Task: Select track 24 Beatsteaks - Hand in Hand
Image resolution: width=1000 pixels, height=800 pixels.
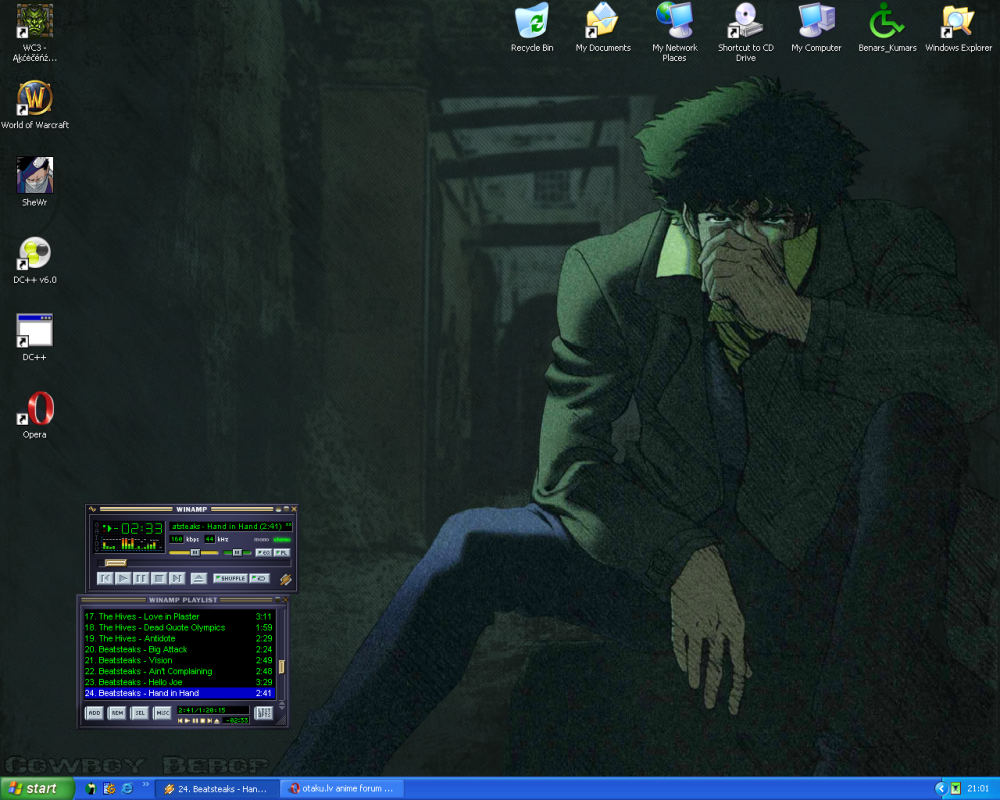Action: point(179,693)
